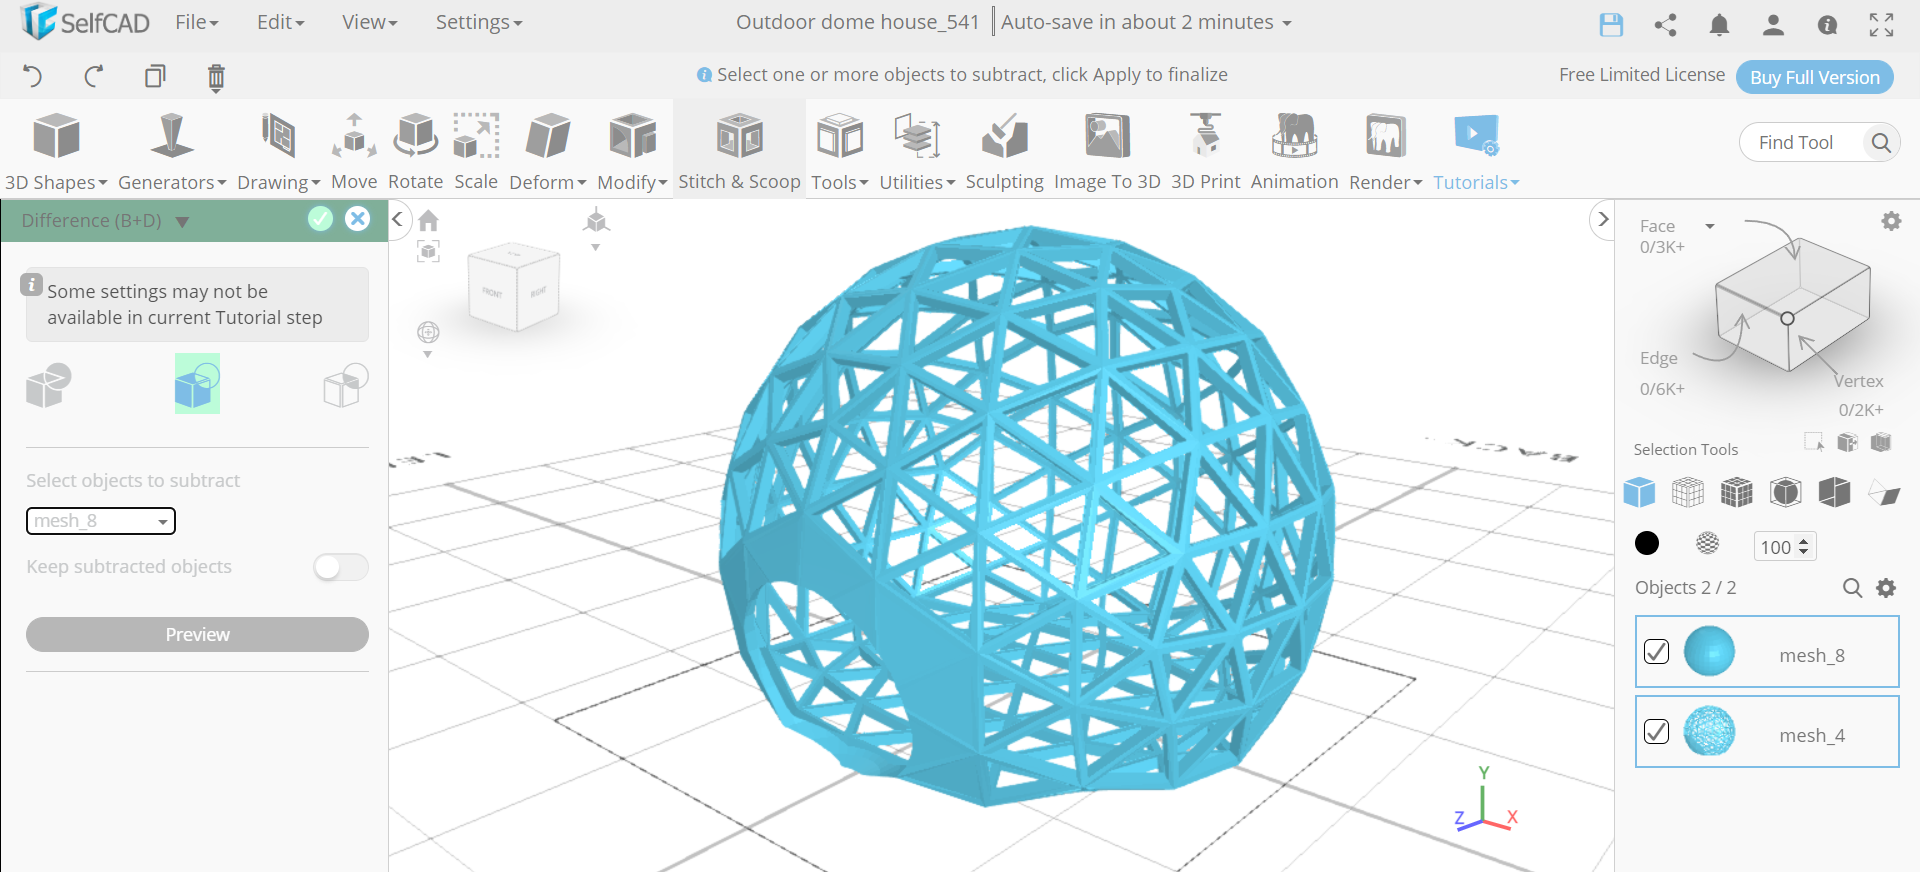This screenshot has width=1920, height=872.
Task: Collapse the right panel arrow
Action: coord(1603,219)
